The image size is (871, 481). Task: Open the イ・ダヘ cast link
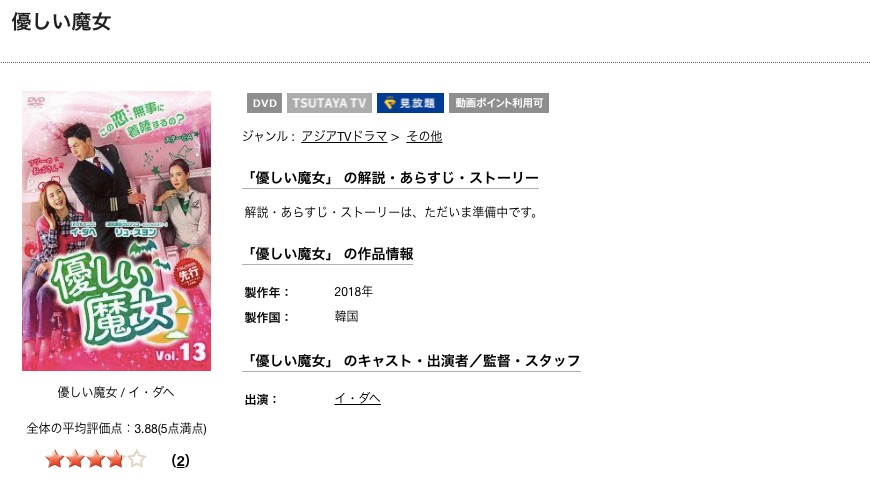(357, 399)
